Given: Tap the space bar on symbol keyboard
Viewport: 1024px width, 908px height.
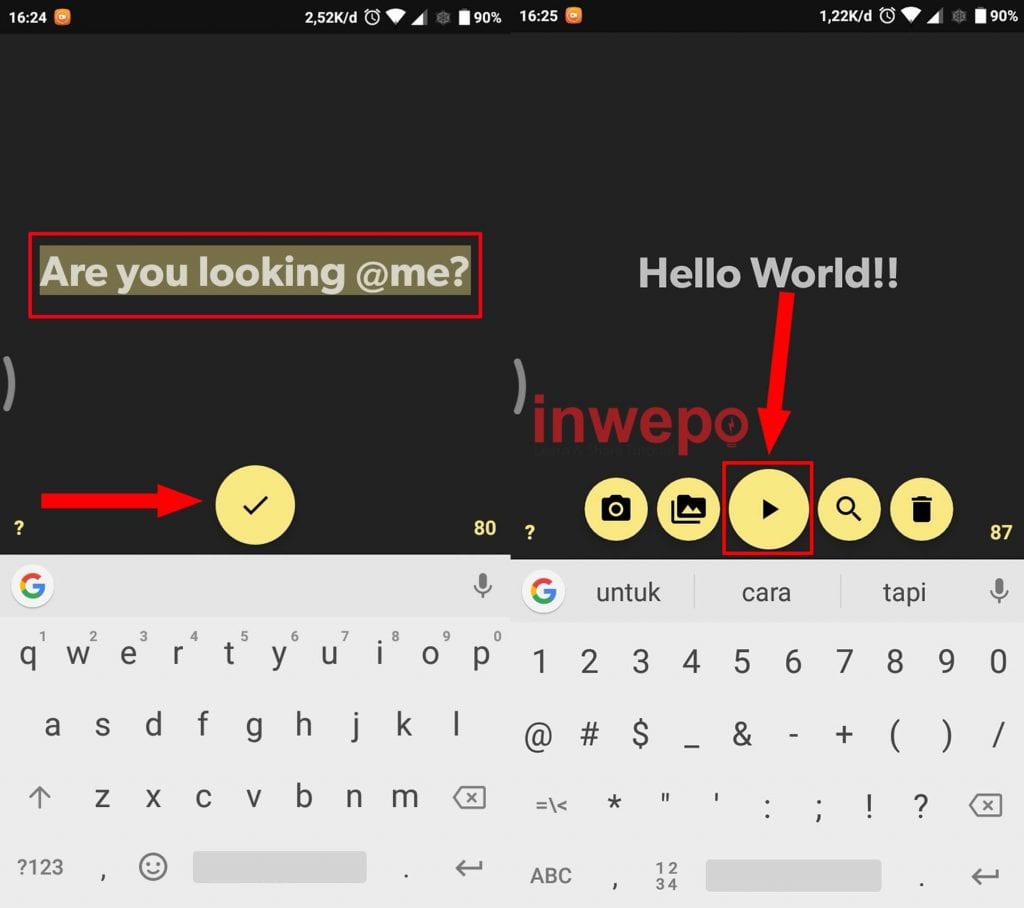Looking at the screenshot, I should [x=793, y=875].
